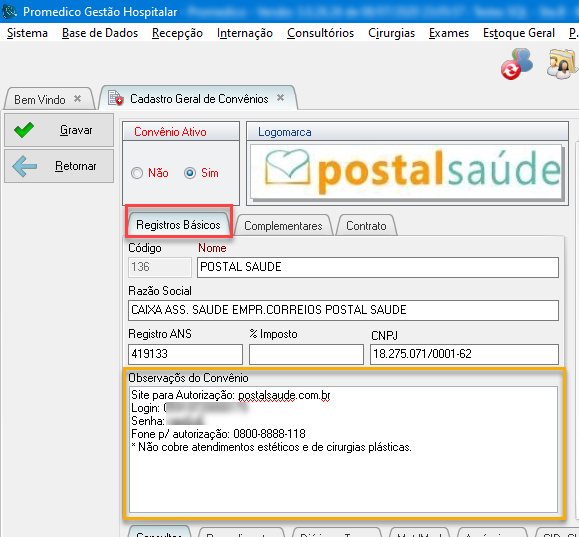Click the postalsaúde logomarca image
Screen dimensions: 579x537
(407, 172)
